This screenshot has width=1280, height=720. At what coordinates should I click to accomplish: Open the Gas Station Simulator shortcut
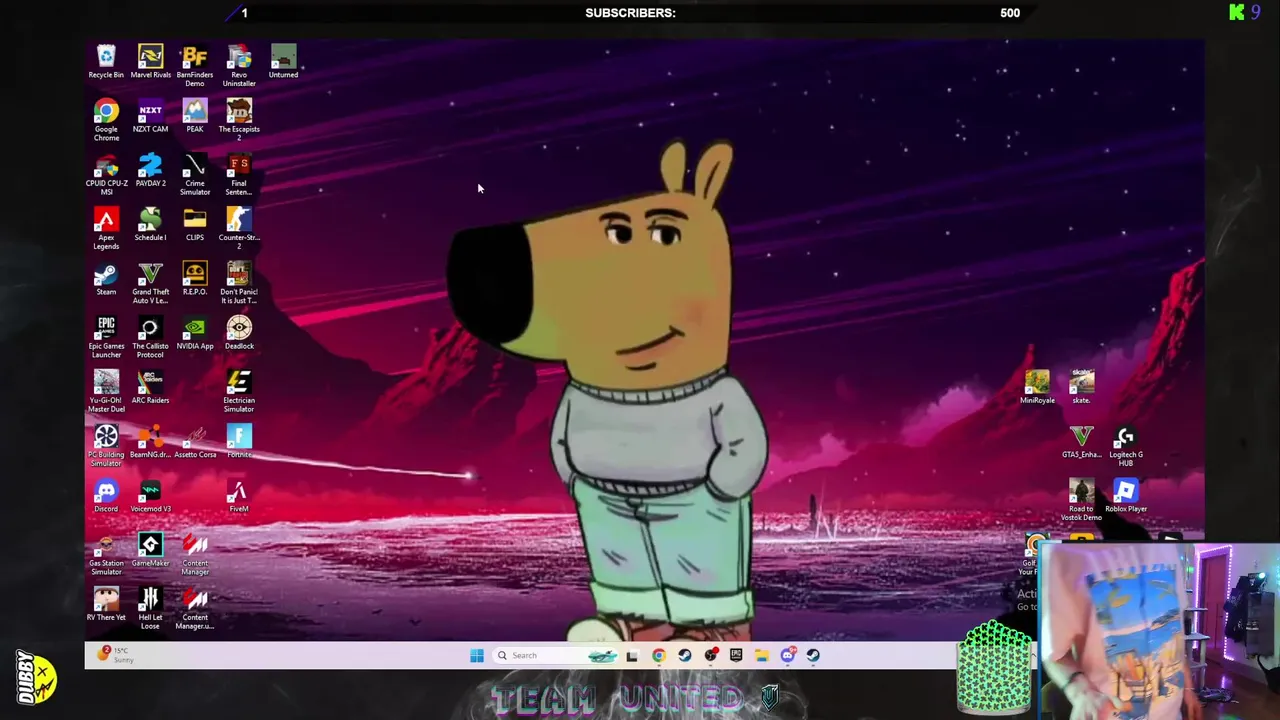[106, 554]
